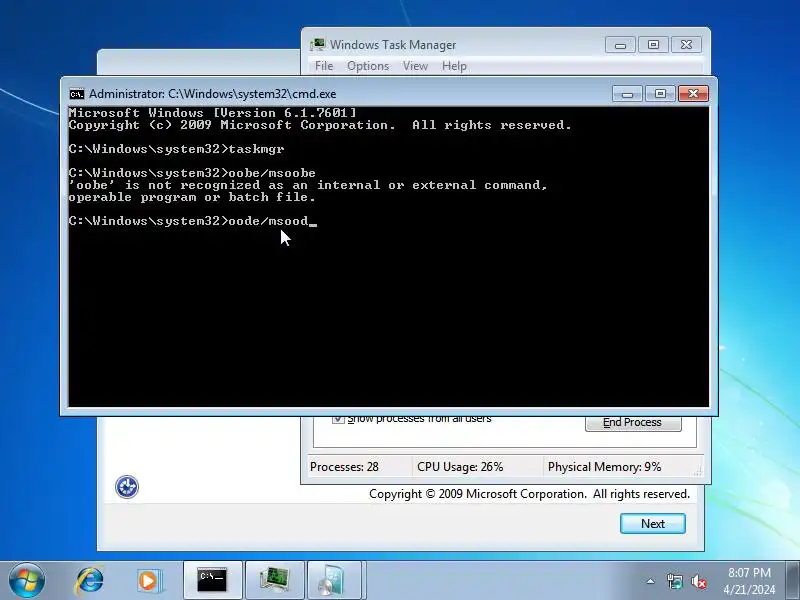The height and width of the screenshot is (600, 800).
Task: Switch to Windows setup taskbar button
Action: pos(335,580)
